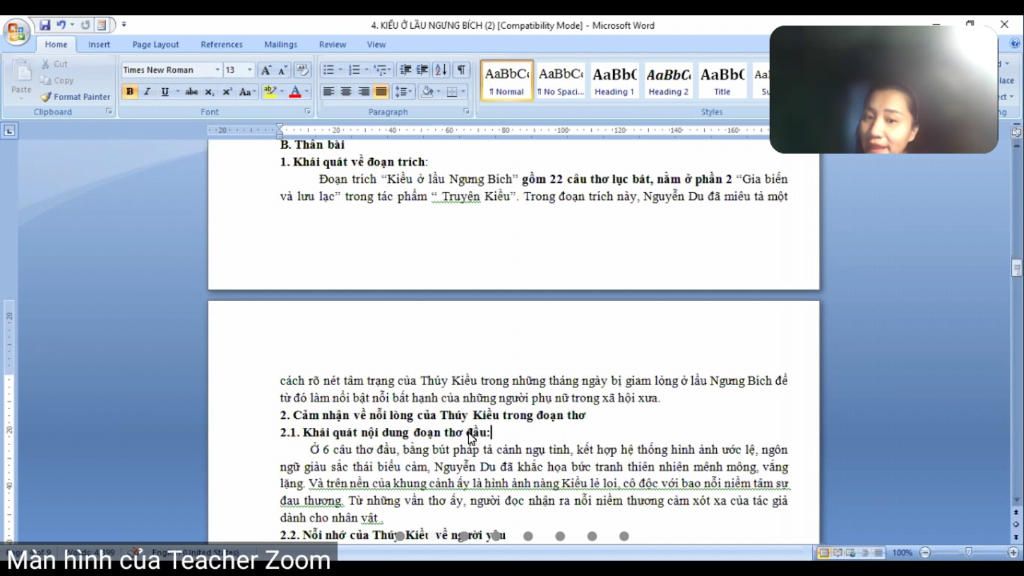Image resolution: width=1024 pixels, height=576 pixels.
Task: Grow the font size
Action: point(265,70)
